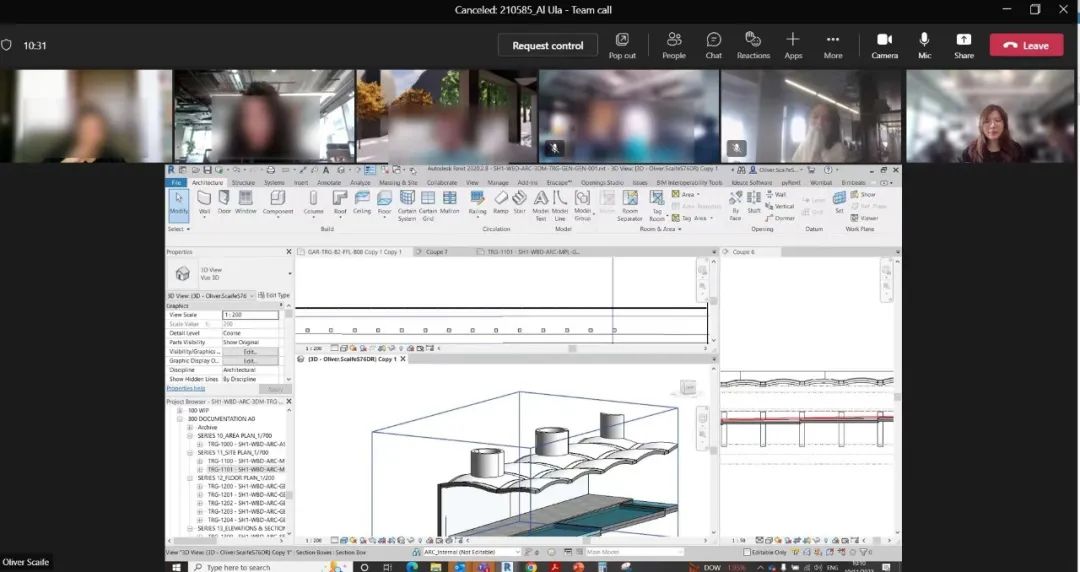Click Edit for Graphic Display Options
Image resolution: width=1080 pixels, height=572 pixels.
point(250,360)
